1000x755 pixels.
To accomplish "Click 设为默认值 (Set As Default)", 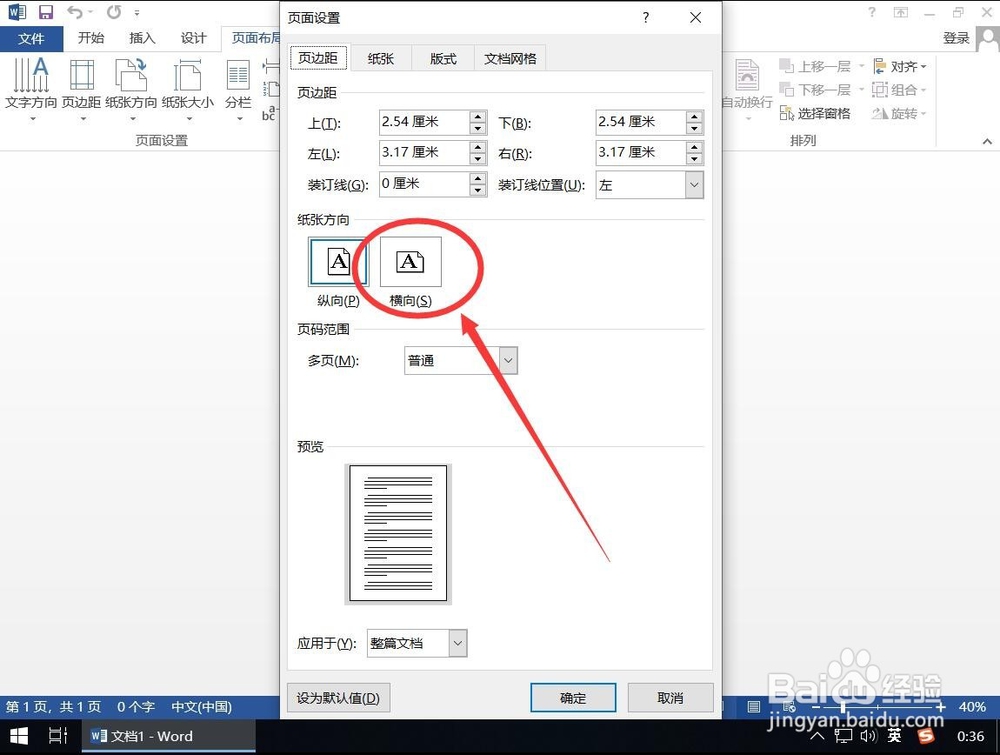I will coord(338,697).
